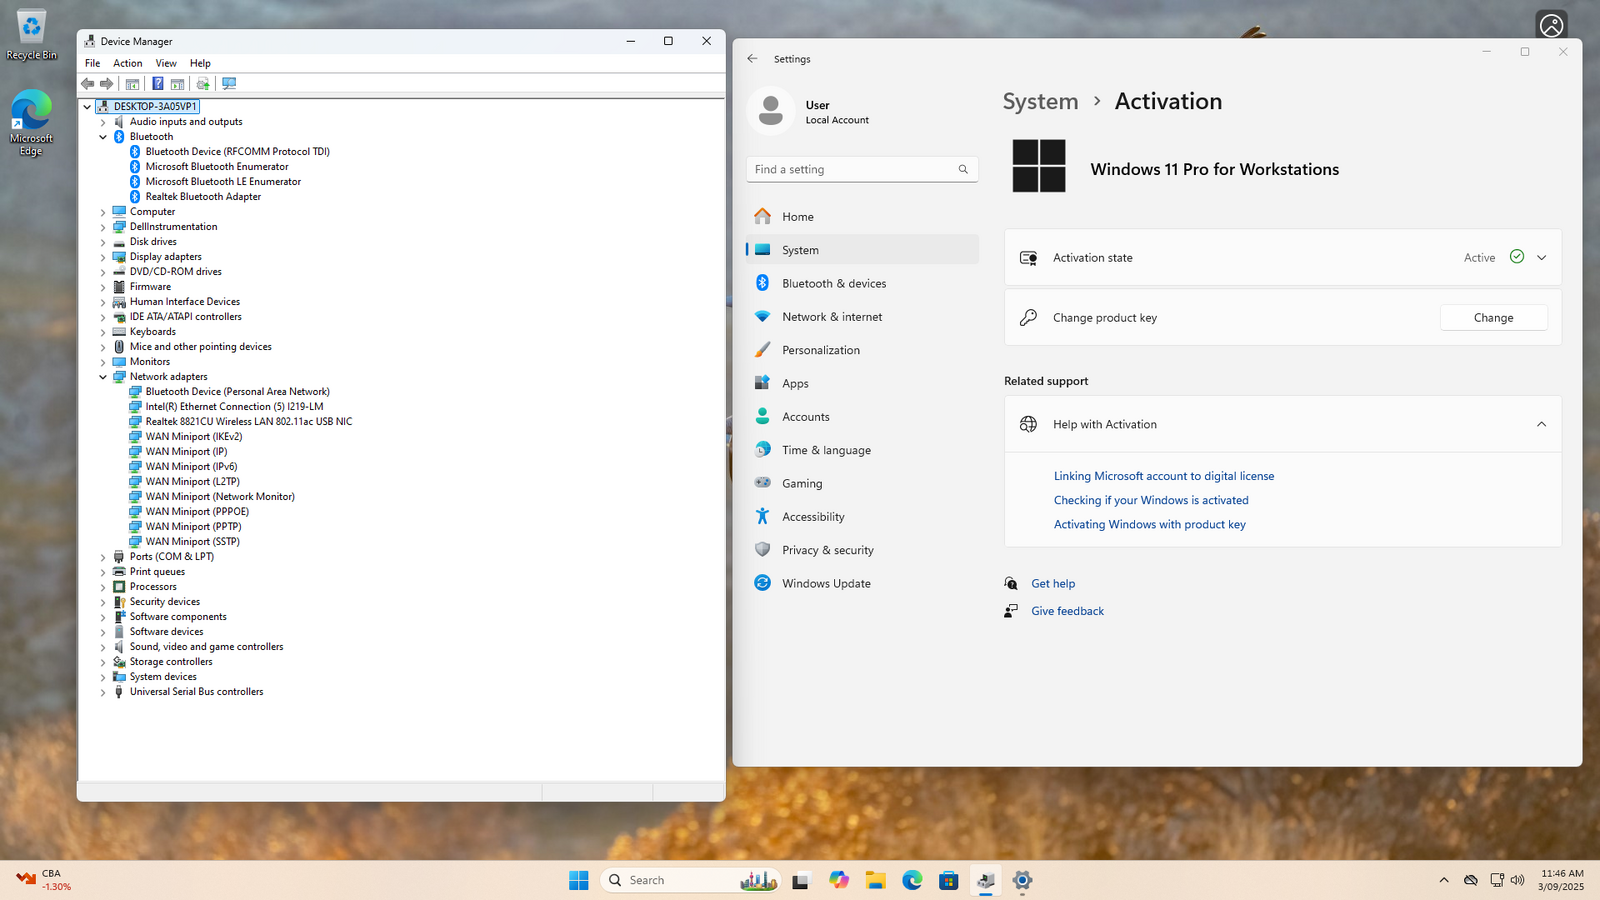Click the Back arrow in Device Manager toolbar
Viewport: 1600px width, 900px height.
[88, 84]
